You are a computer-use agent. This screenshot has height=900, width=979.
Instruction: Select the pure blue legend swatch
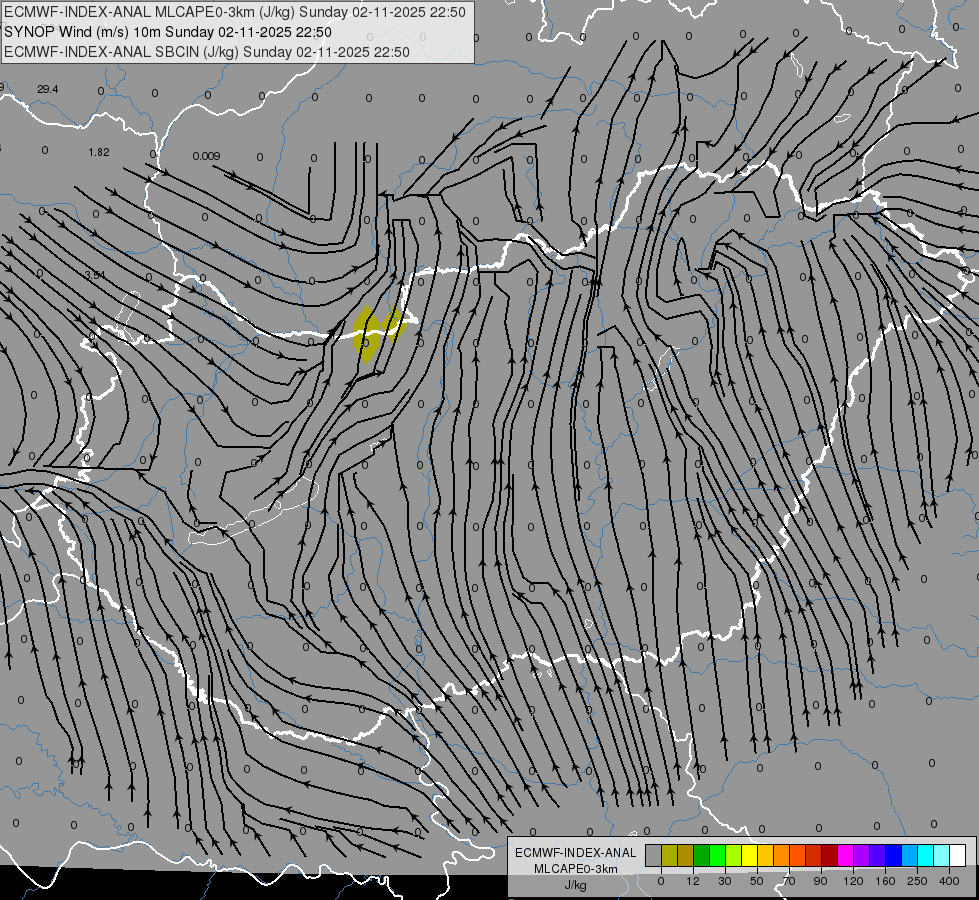tap(894, 856)
